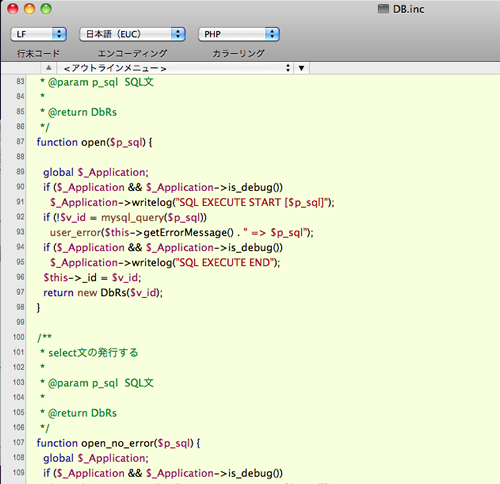Click line number 100 in the gutter
This screenshot has width=500, height=484.
[19, 337]
